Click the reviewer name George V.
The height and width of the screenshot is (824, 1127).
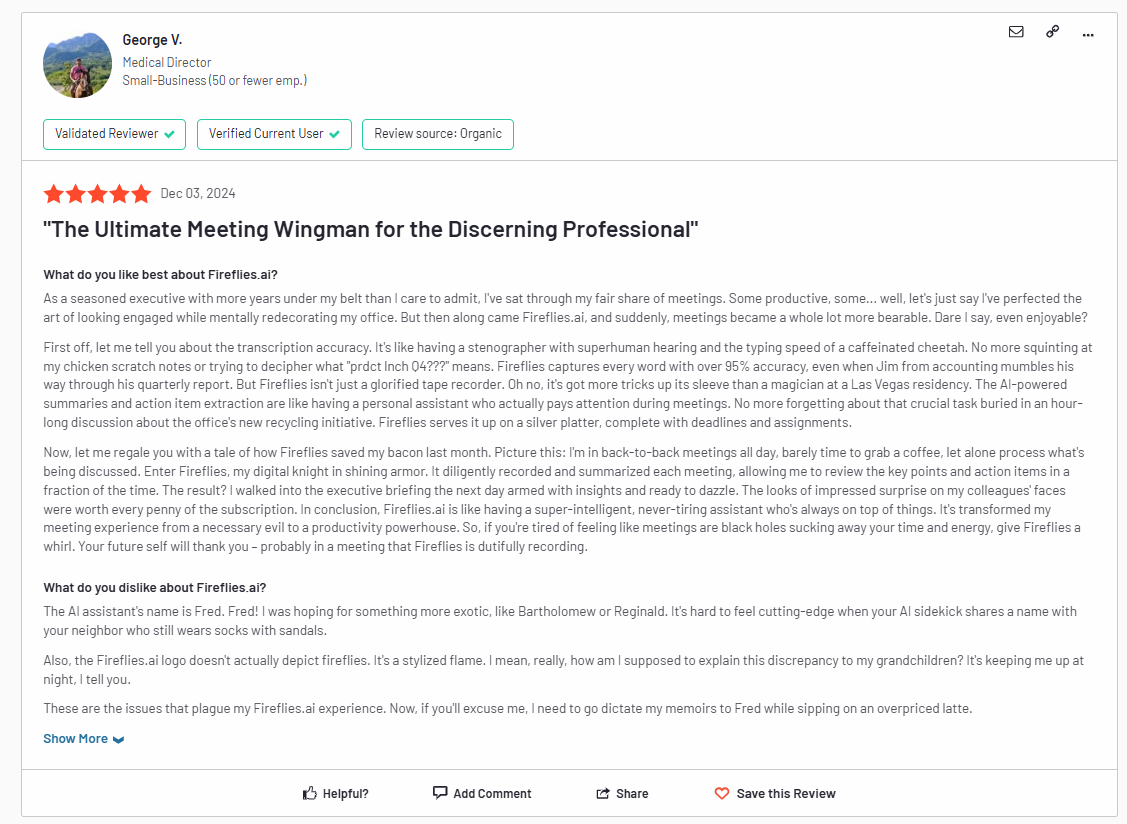pyautogui.click(x=152, y=40)
